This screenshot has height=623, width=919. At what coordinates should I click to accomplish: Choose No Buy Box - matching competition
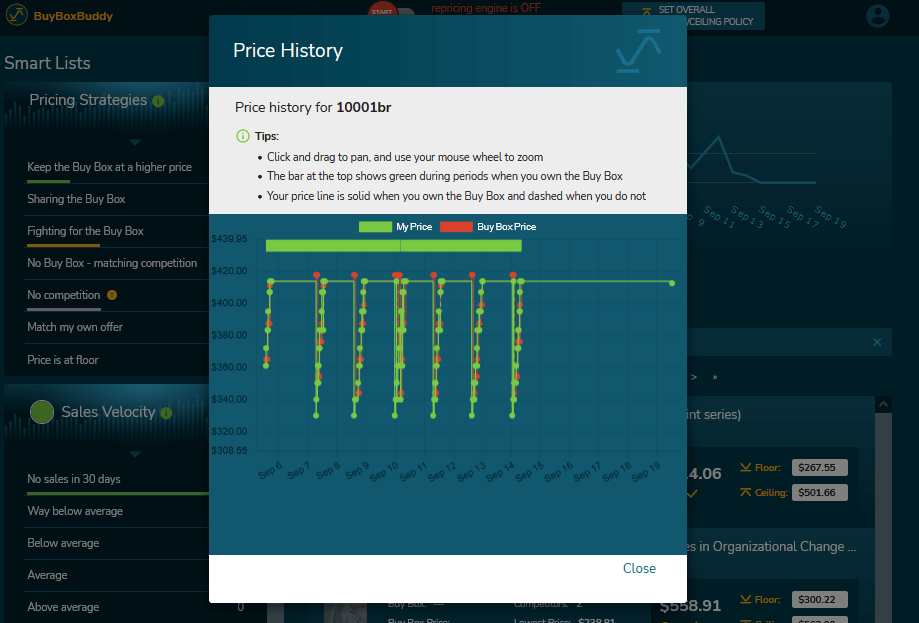pyautogui.click(x=112, y=263)
